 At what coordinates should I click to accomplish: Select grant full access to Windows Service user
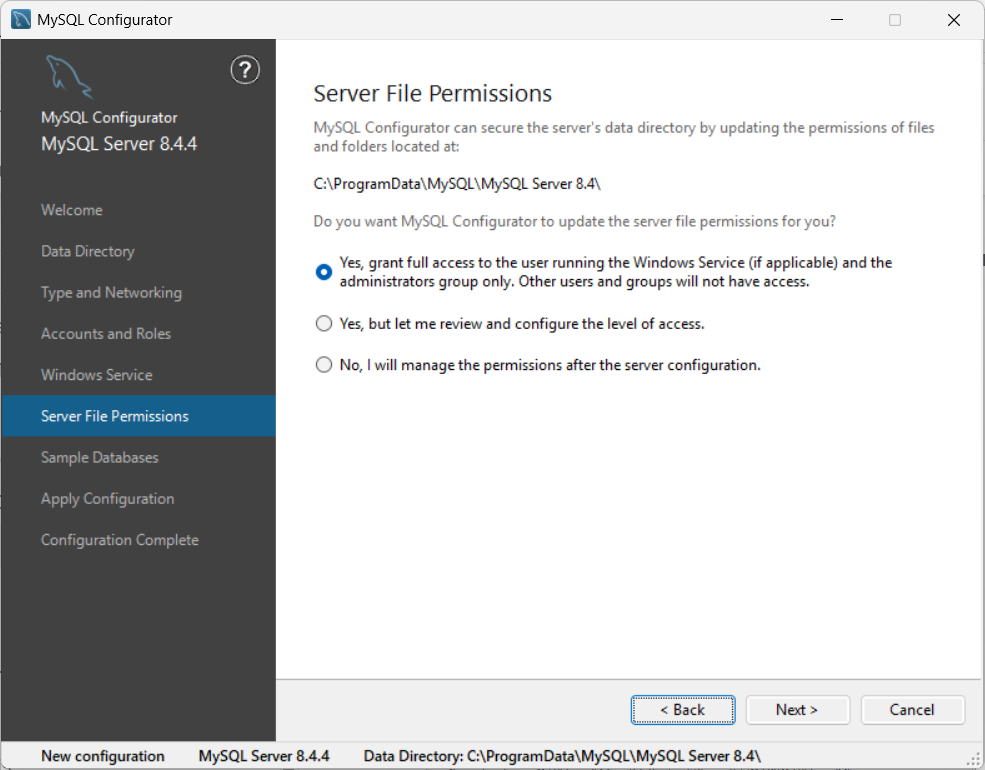(x=323, y=272)
